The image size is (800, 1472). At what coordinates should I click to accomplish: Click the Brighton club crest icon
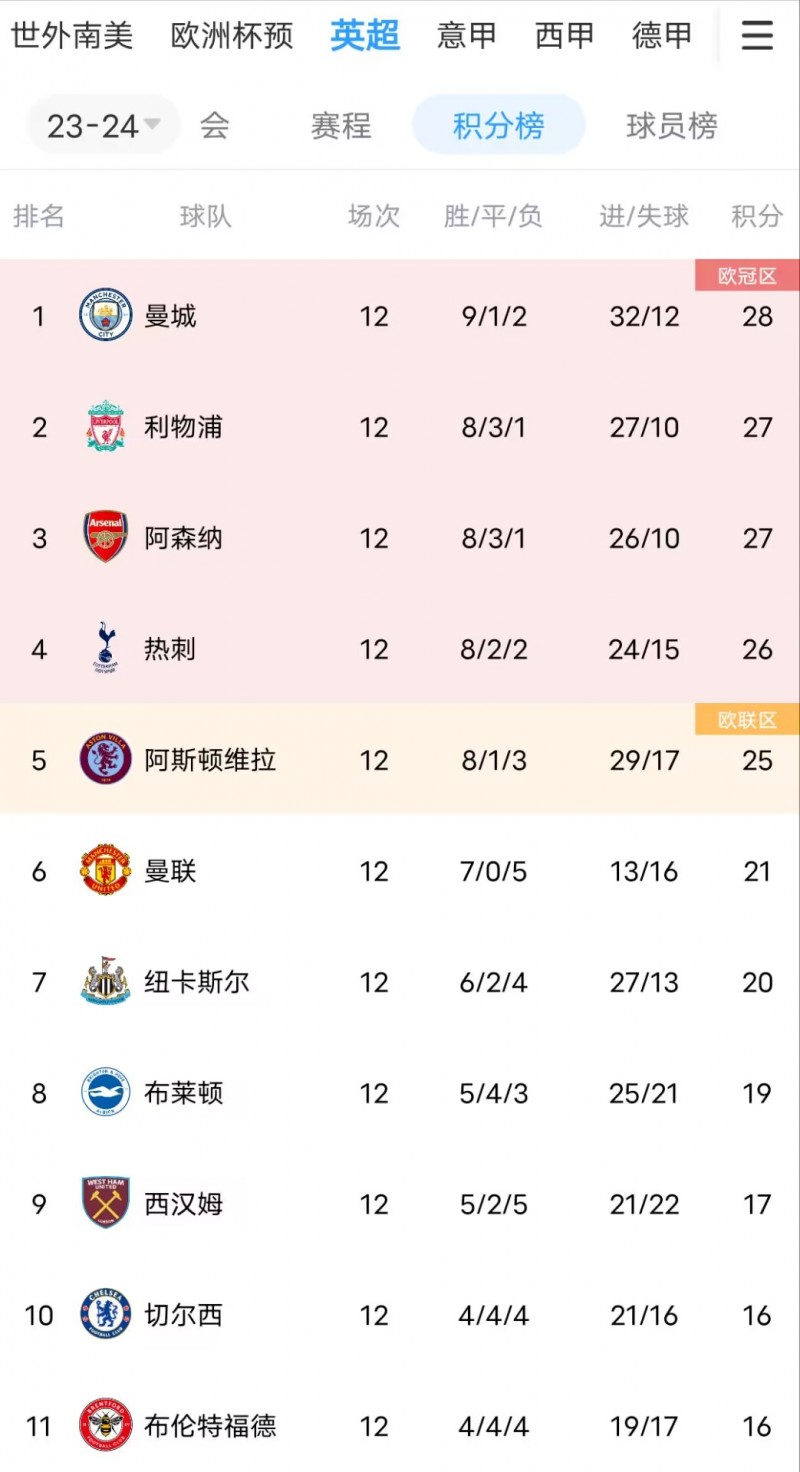tap(104, 1093)
